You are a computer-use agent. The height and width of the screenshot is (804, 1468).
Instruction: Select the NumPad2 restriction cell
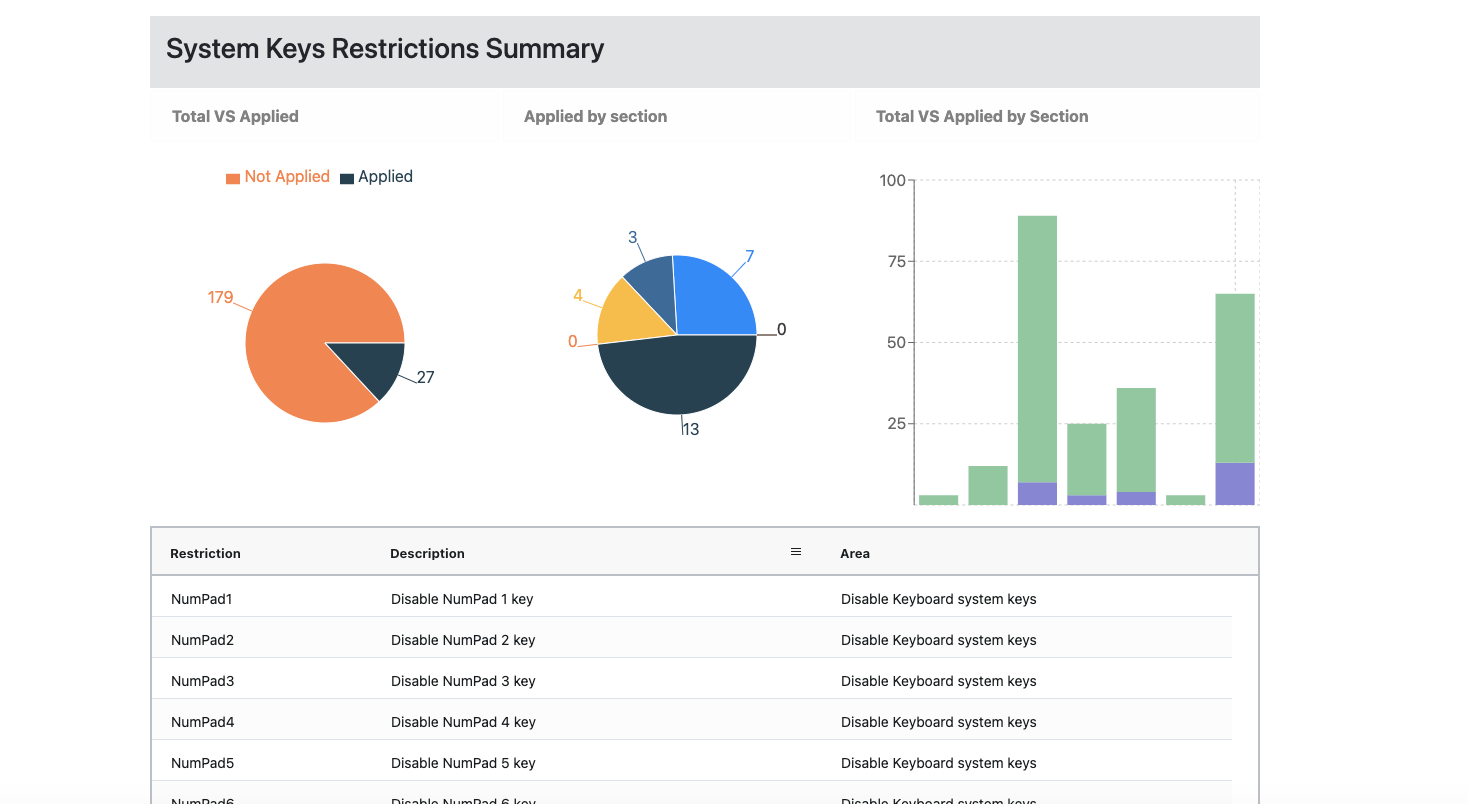point(202,640)
